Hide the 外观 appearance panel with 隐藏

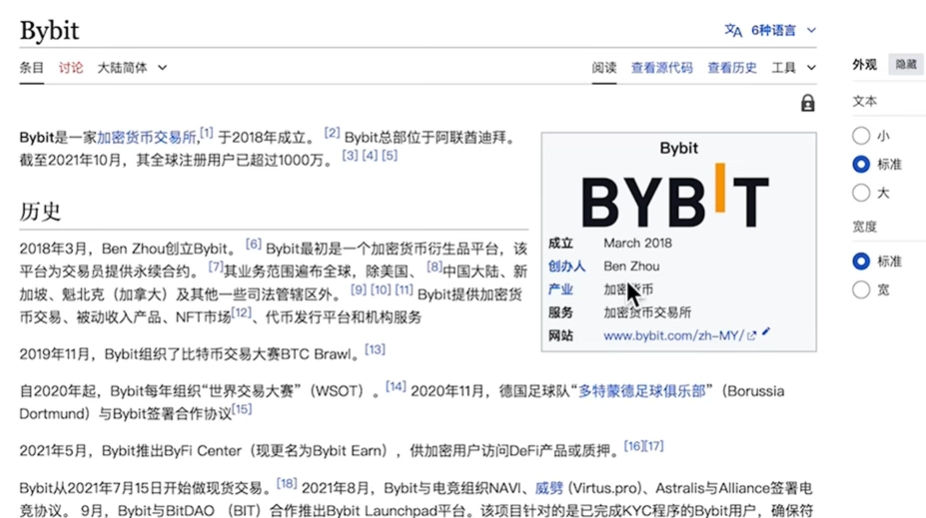coord(906,64)
